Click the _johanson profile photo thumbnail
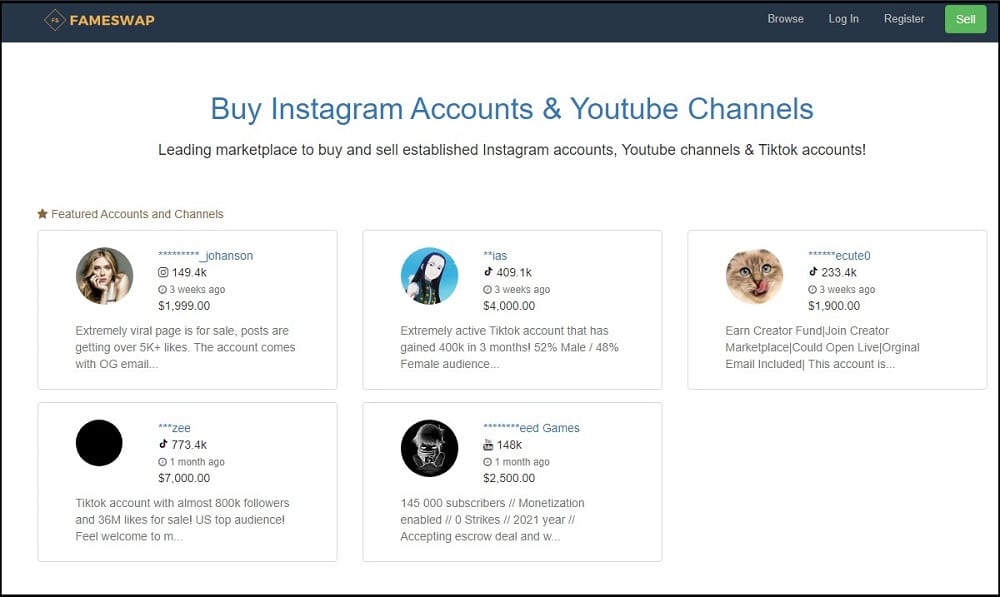Image resolution: width=1000 pixels, height=597 pixels. [105, 276]
